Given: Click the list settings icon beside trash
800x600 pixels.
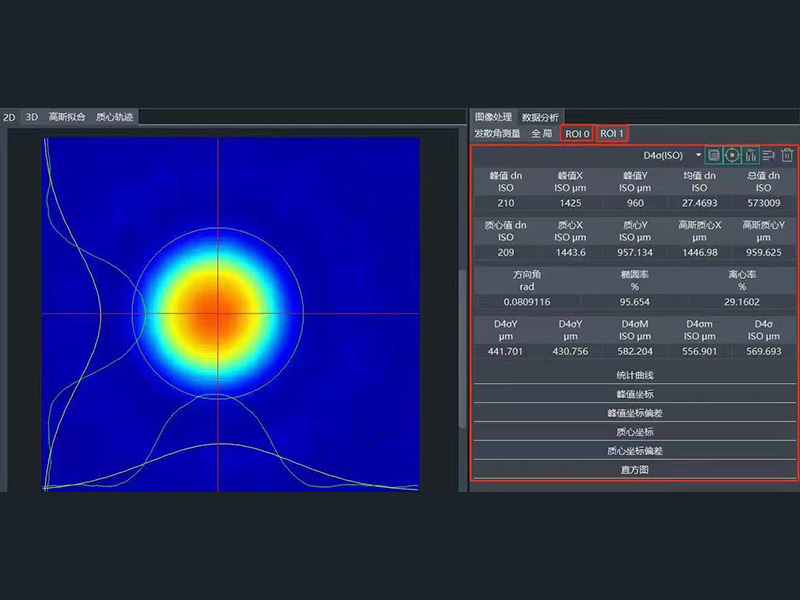Looking at the screenshot, I should click(769, 155).
